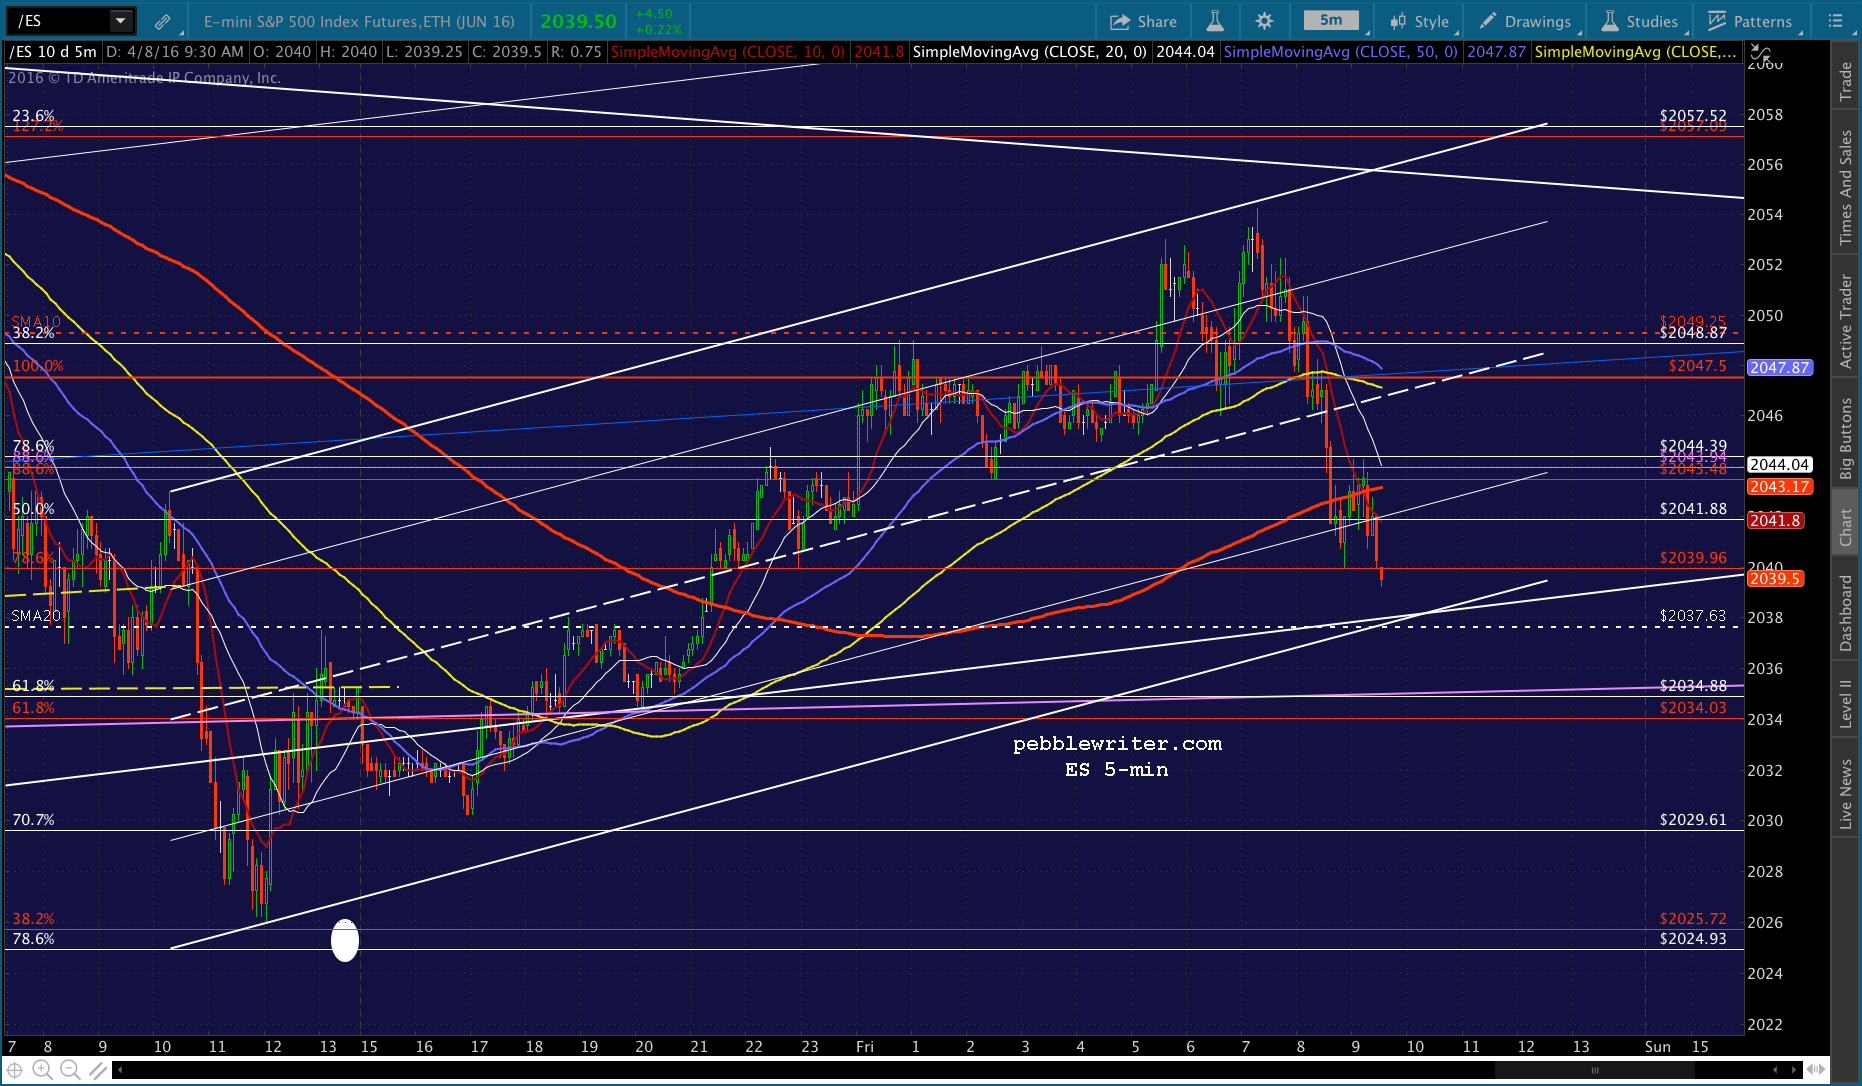Click the $2034.88 level label
The height and width of the screenshot is (1086, 1862).
[x=1693, y=686]
